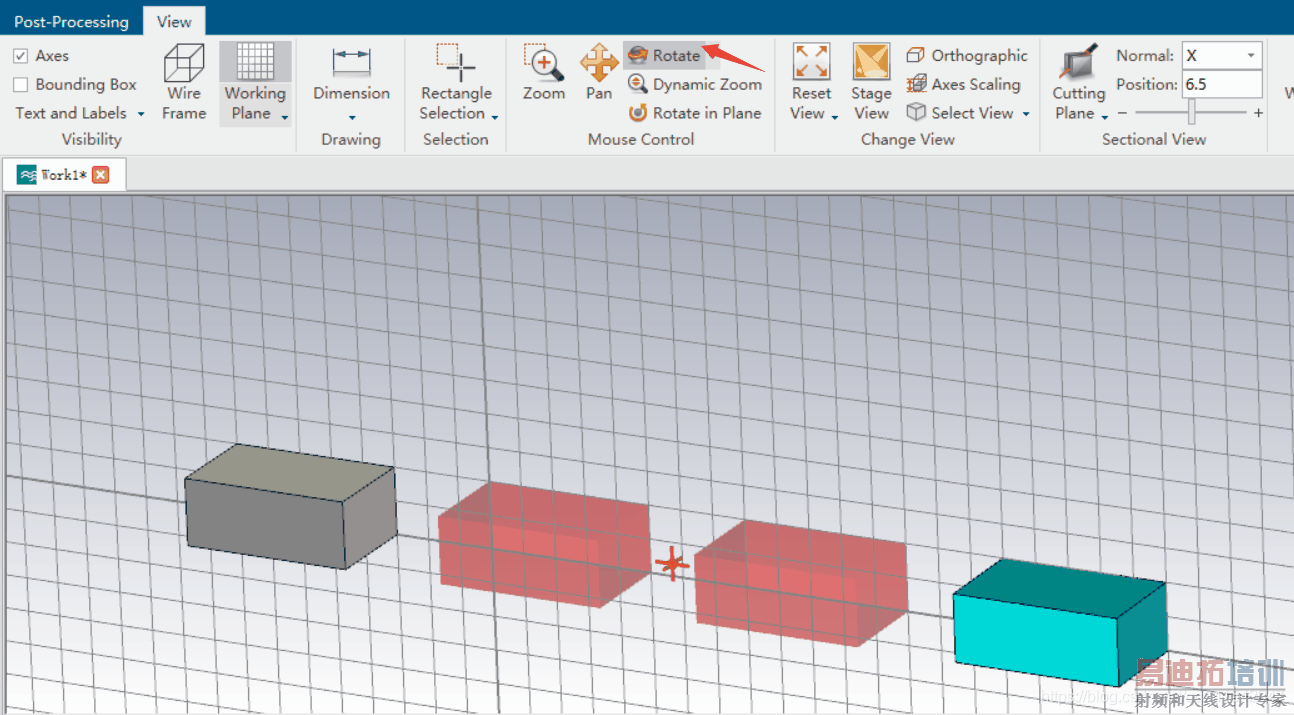Toggle Orthographic projection

click(x=967, y=56)
